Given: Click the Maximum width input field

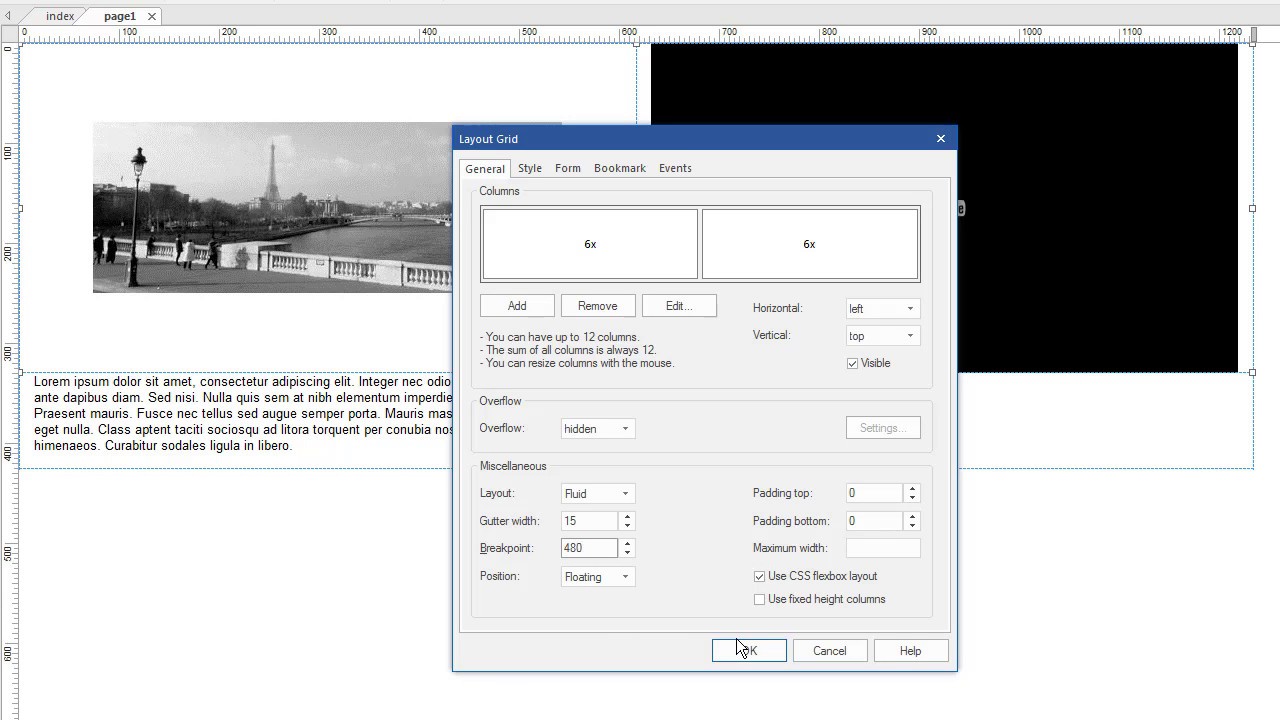Looking at the screenshot, I should pos(883,548).
